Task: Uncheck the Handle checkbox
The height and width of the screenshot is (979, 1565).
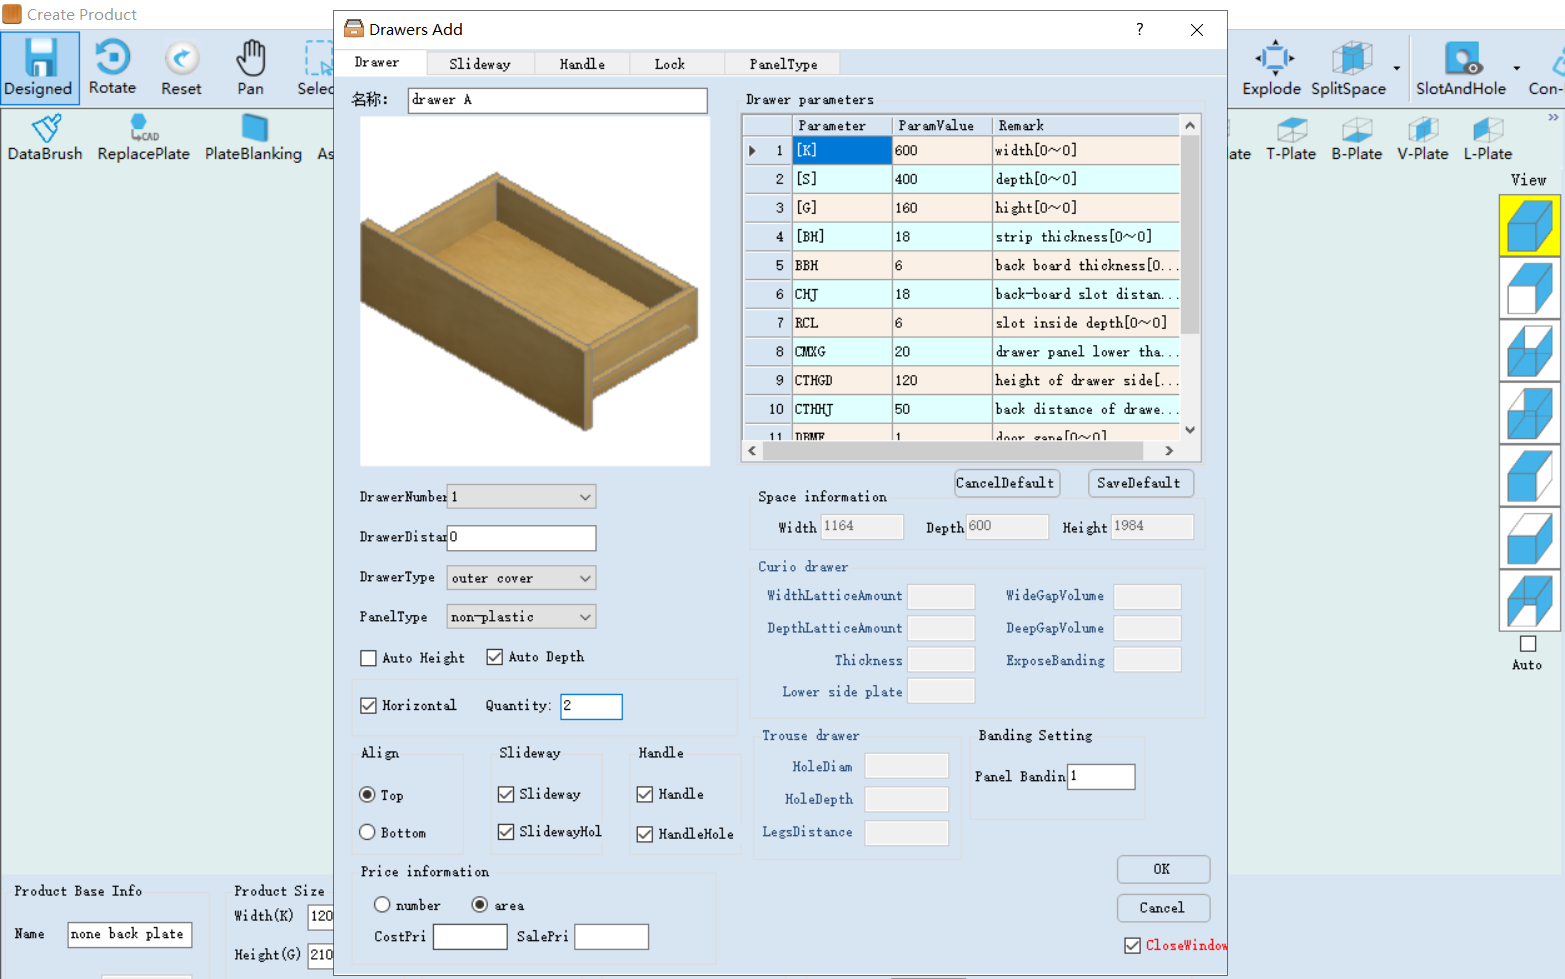Action: coord(645,794)
